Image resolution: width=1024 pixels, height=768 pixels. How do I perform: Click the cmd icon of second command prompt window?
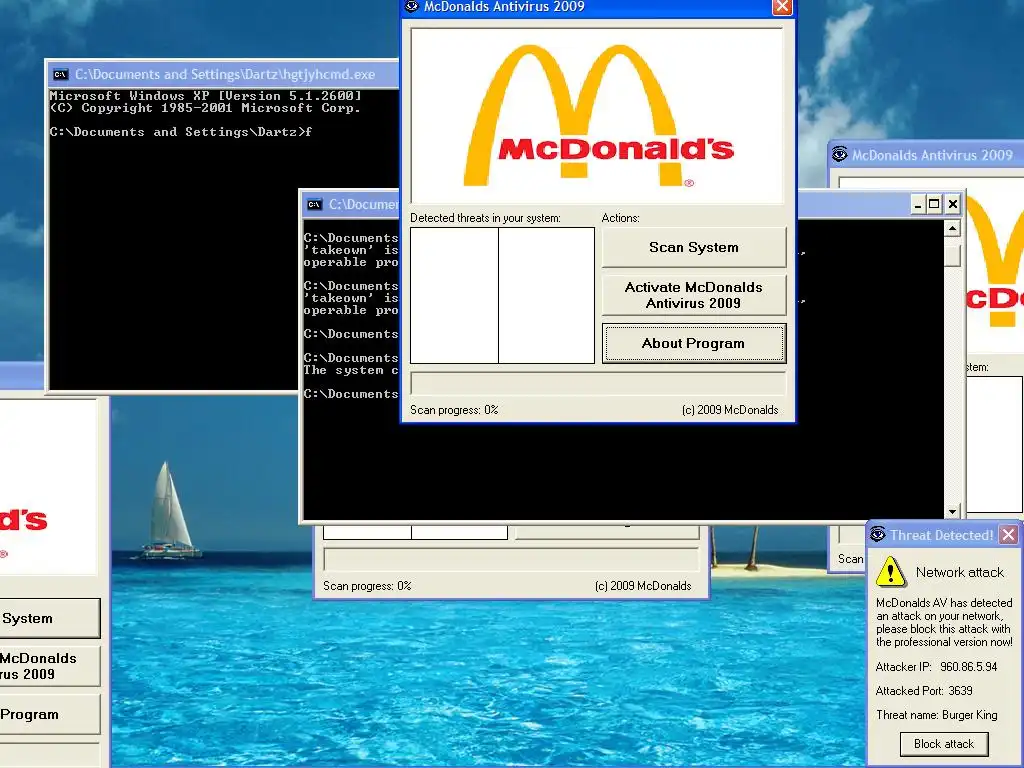click(314, 204)
